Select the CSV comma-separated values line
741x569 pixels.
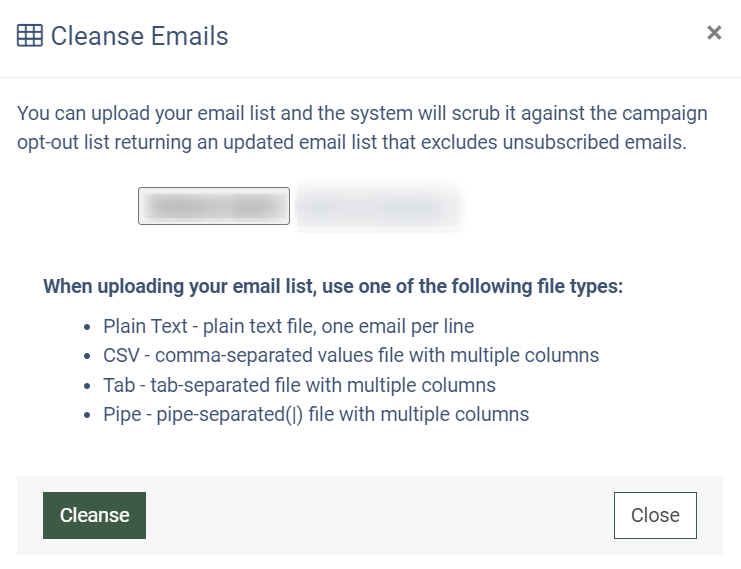351,355
